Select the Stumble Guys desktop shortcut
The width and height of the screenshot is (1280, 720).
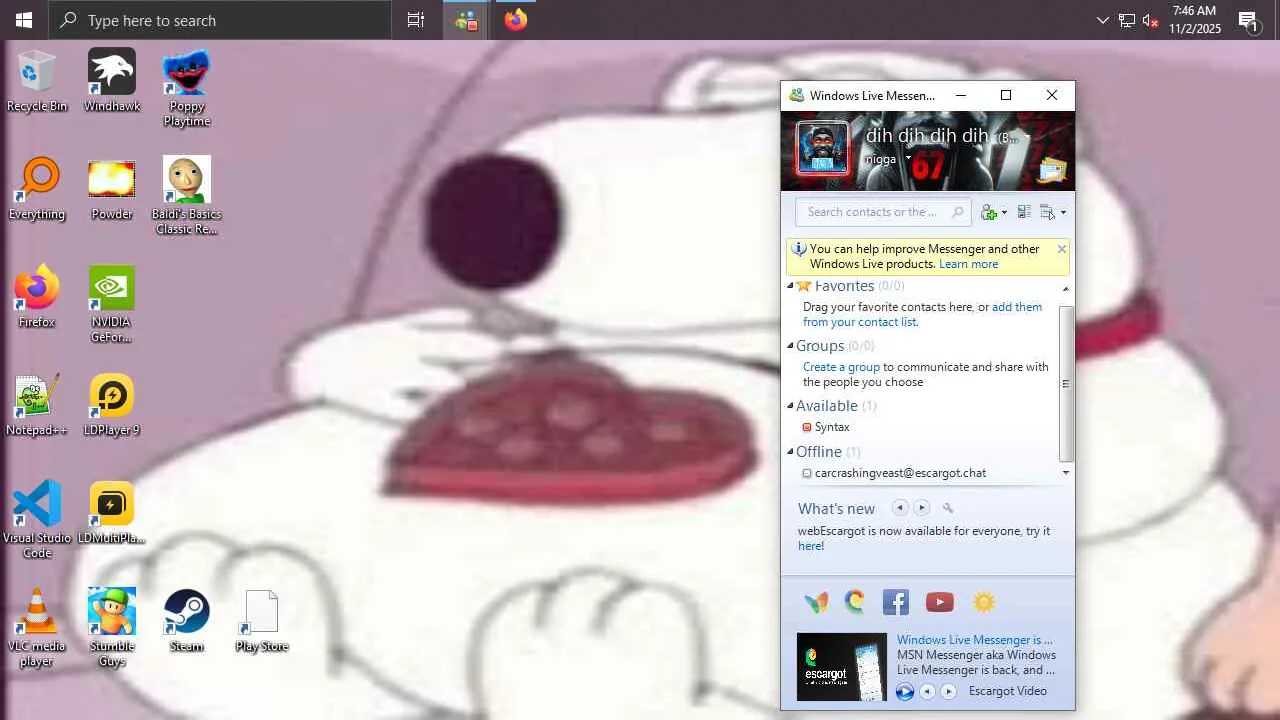tap(112, 627)
